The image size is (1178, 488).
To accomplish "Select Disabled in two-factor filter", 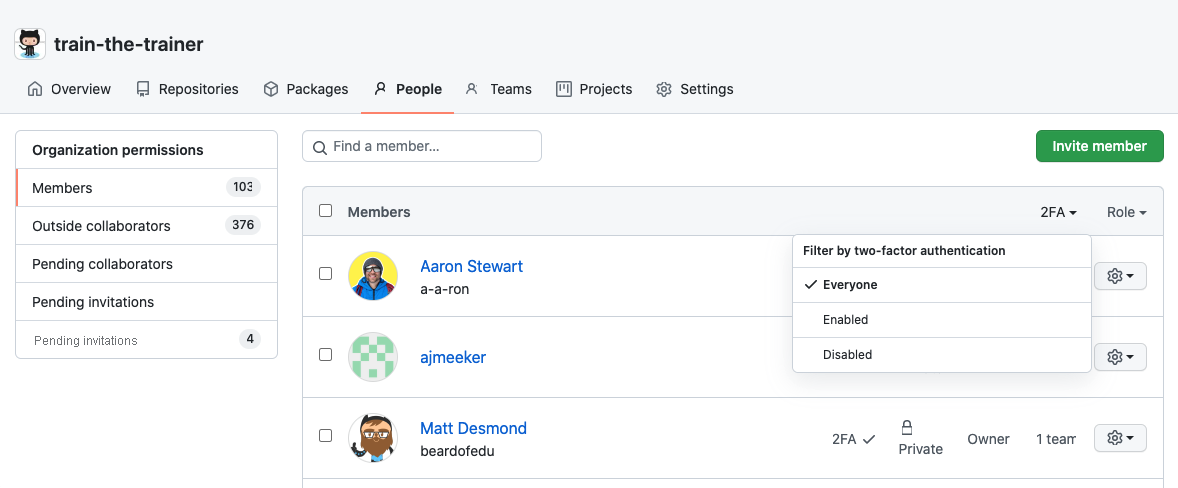I will pos(847,355).
